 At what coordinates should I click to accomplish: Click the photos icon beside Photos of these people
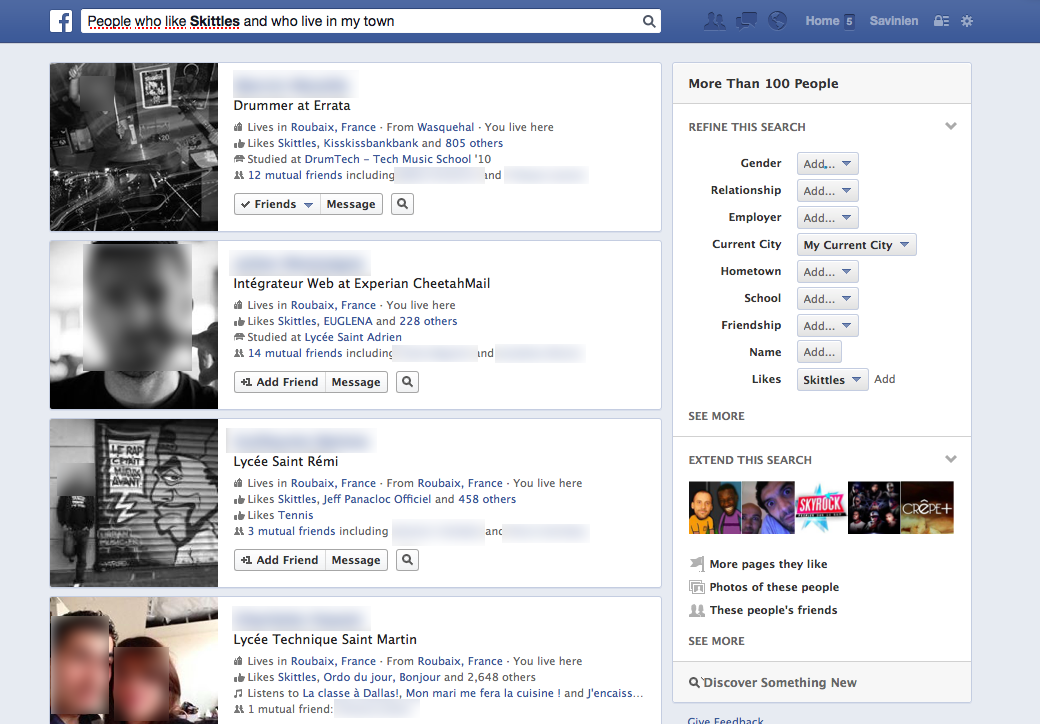coord(696,587)
